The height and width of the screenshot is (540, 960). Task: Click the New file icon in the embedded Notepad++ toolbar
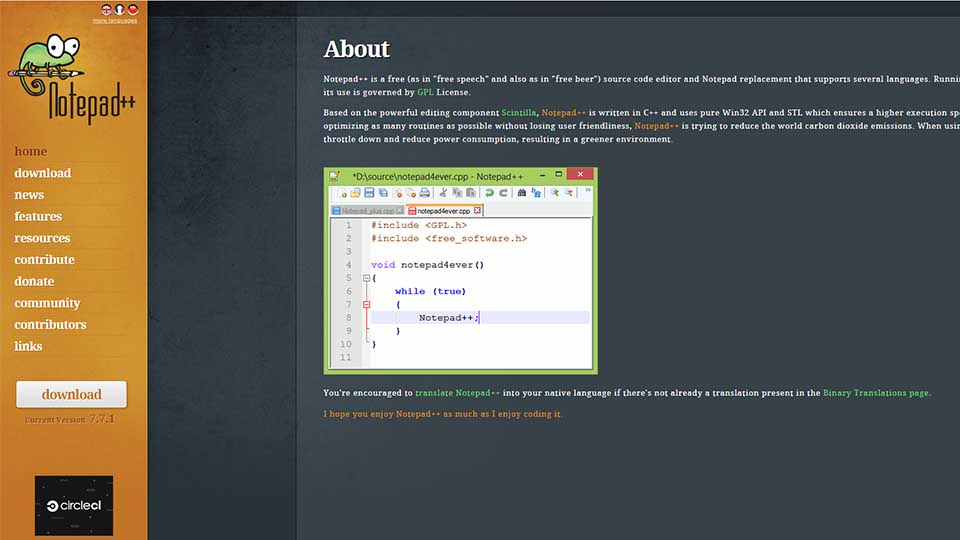coord(342,193)
